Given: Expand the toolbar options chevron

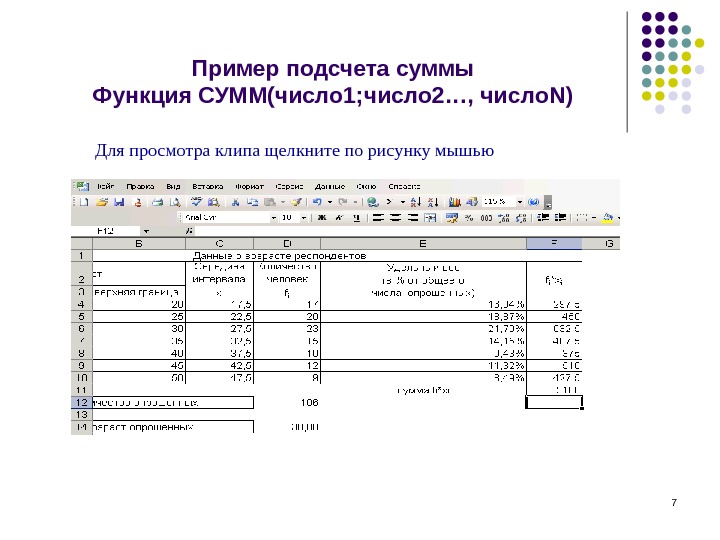Looking at the screenshot, I should [548, 202].
